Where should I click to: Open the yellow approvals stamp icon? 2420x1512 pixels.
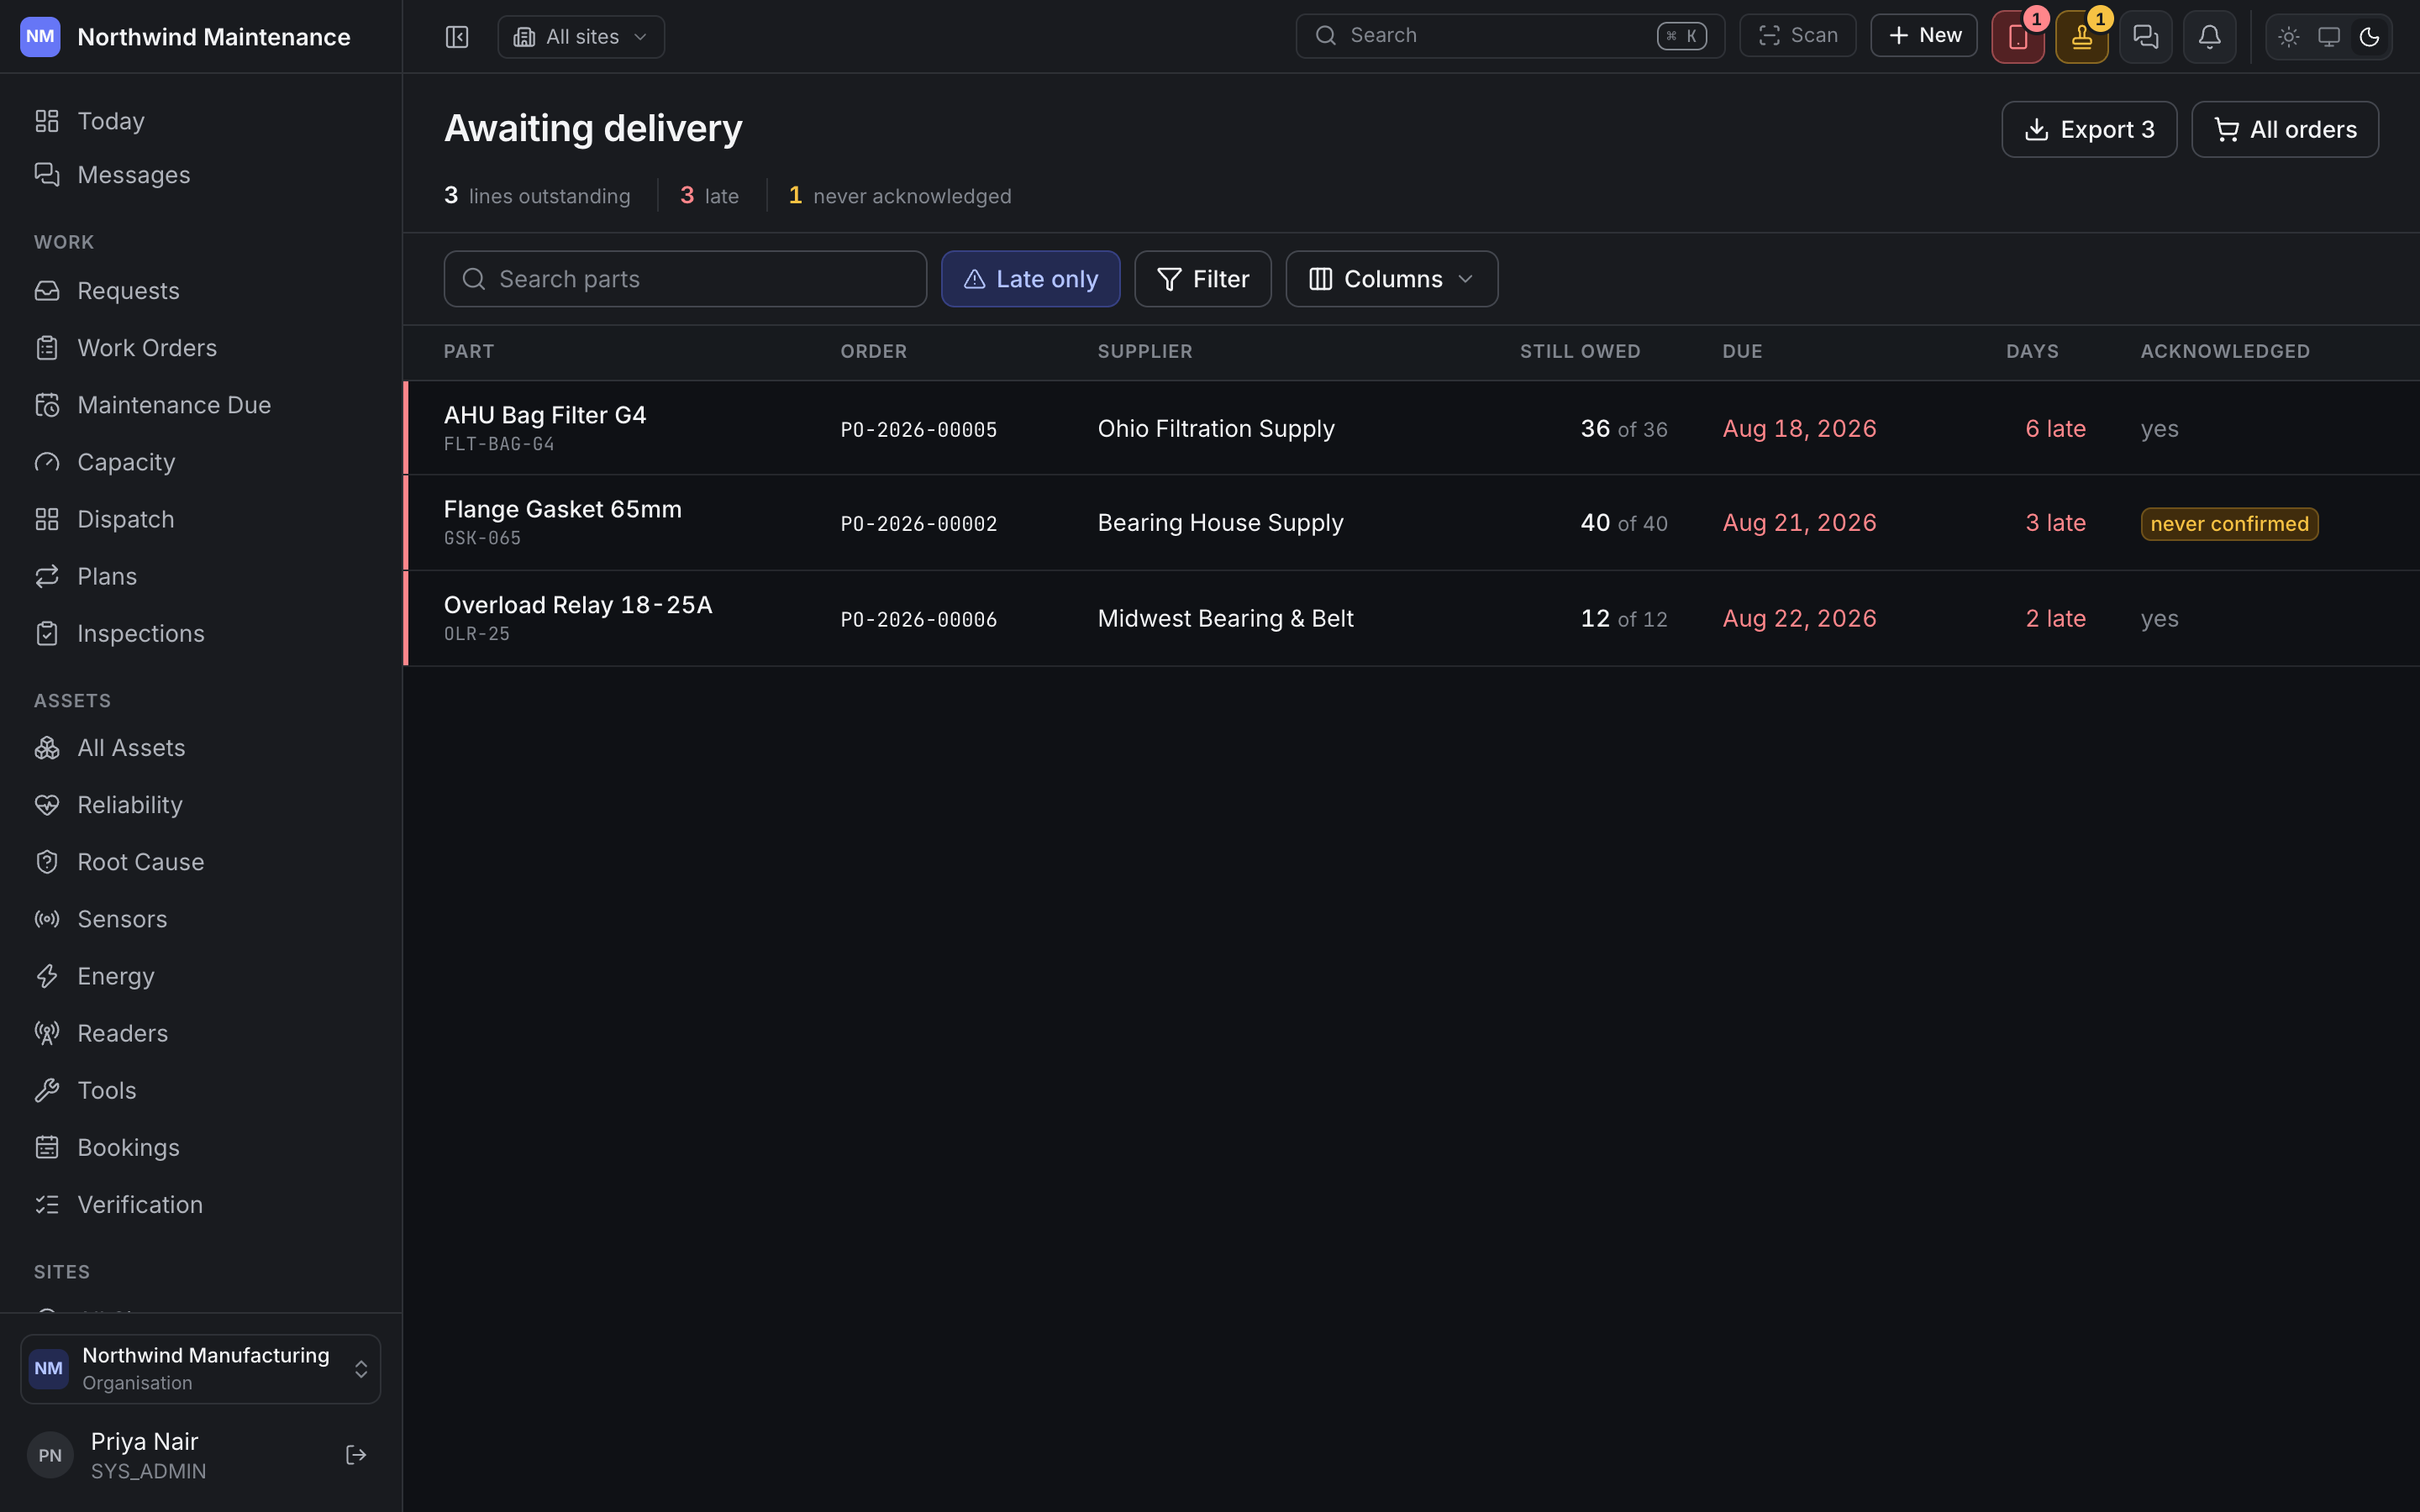[x=2081, y=37]
